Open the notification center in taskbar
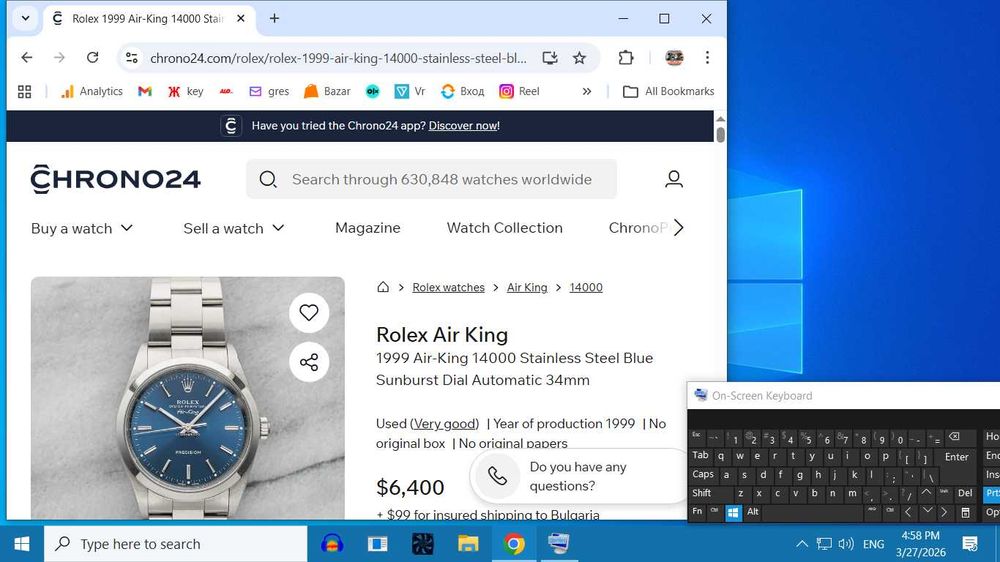Screen dimensions: 1000x562 tap(970, 544)
